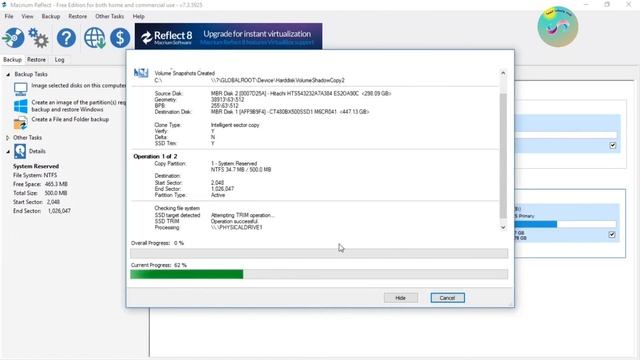Screen dimensions: 640x360
Task: Open the Help menu
Action: [x=138, y=16]
